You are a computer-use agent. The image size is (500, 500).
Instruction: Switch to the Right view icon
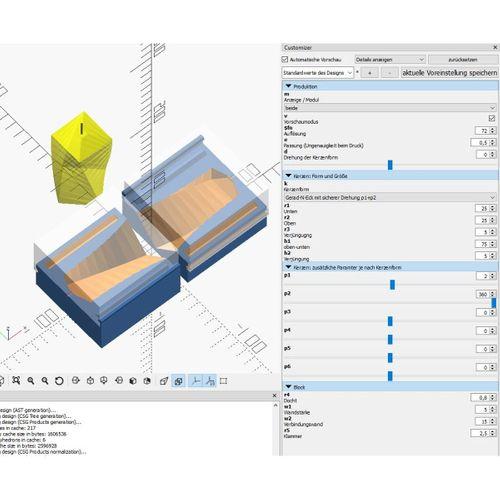(x=76, y=380)
